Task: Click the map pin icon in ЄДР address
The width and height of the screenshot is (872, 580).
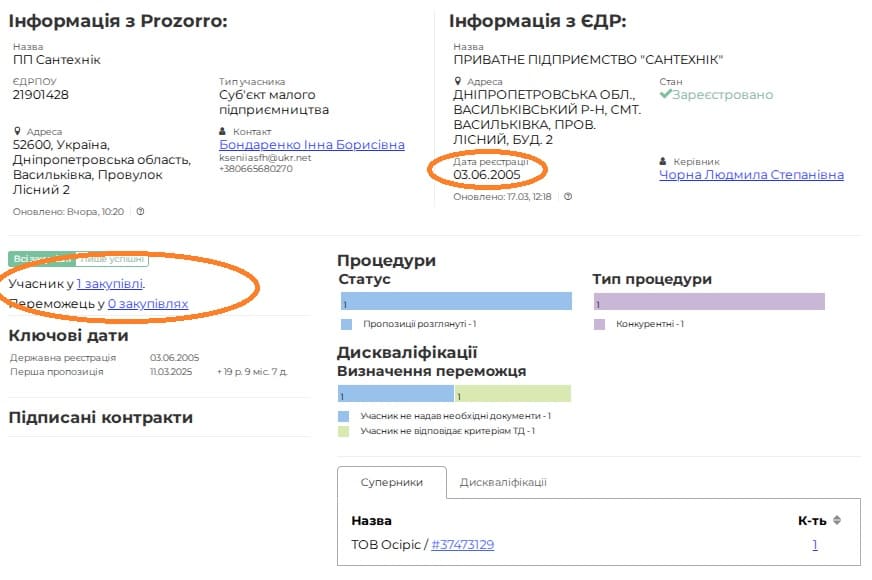Action: (458, 82)
